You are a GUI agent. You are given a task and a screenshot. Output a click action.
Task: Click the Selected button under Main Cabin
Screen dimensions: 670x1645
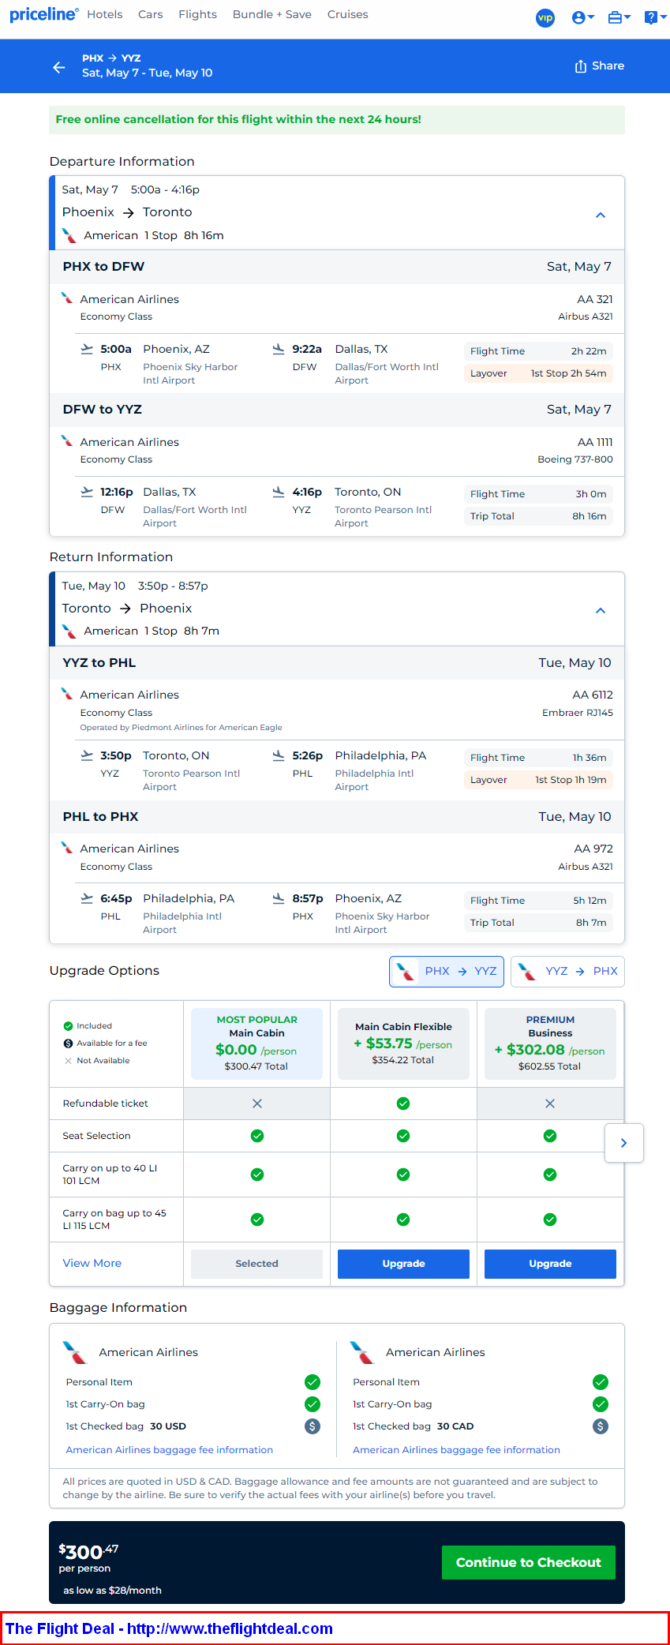click(x=257, y=1263)
